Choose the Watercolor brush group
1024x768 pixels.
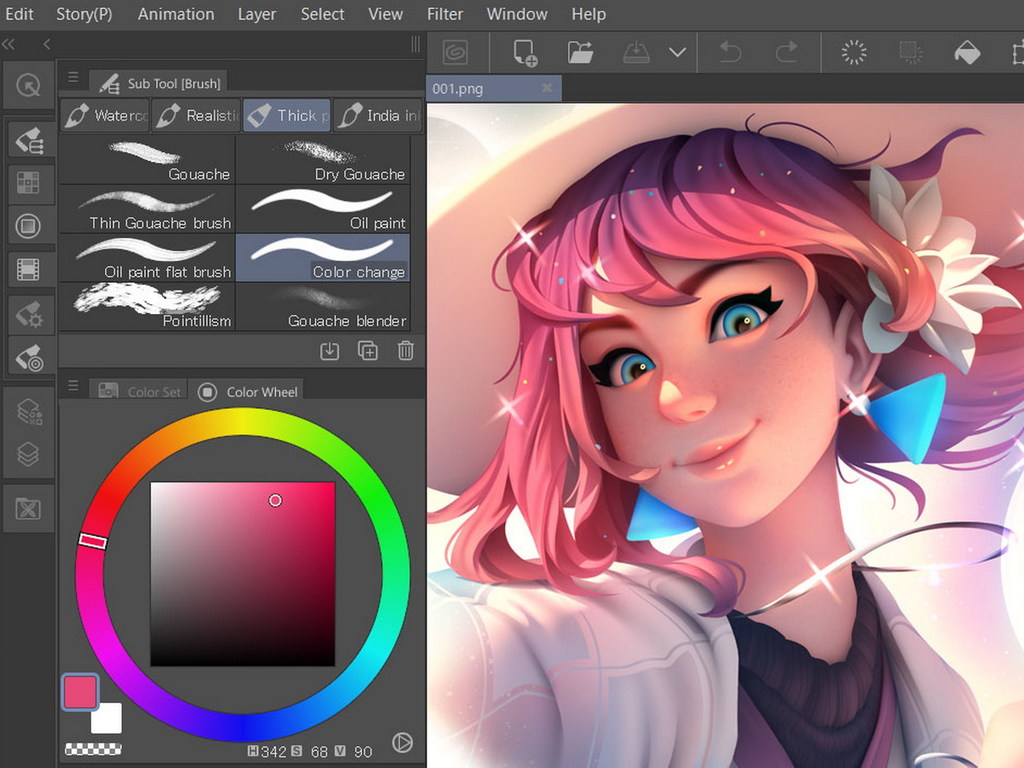coord(105,115)
